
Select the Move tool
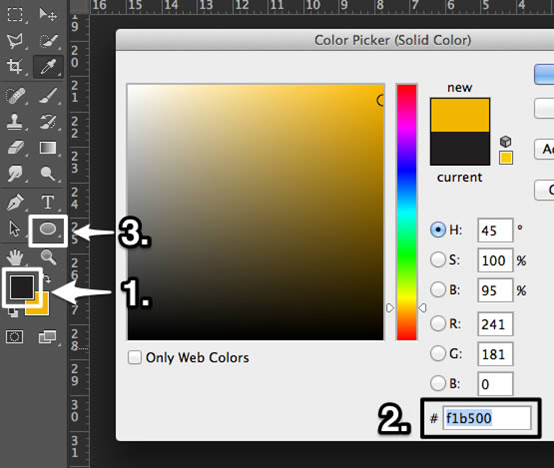click(x=48, y=14)
